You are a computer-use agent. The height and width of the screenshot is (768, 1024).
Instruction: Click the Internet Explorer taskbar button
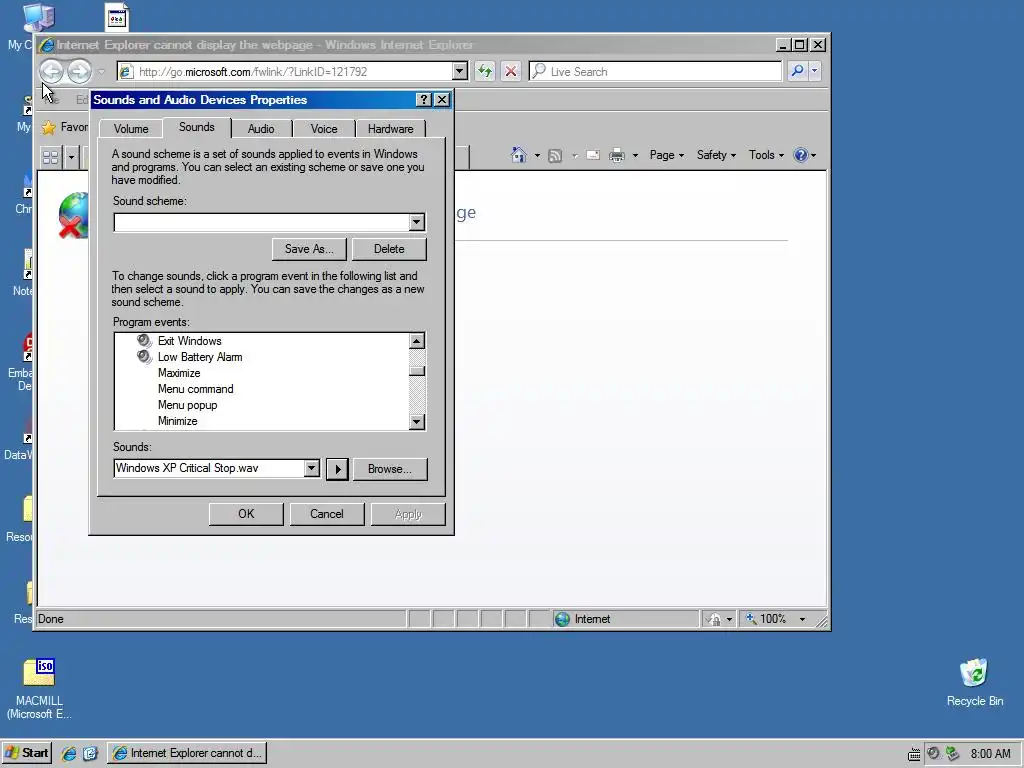pos(187,753)
